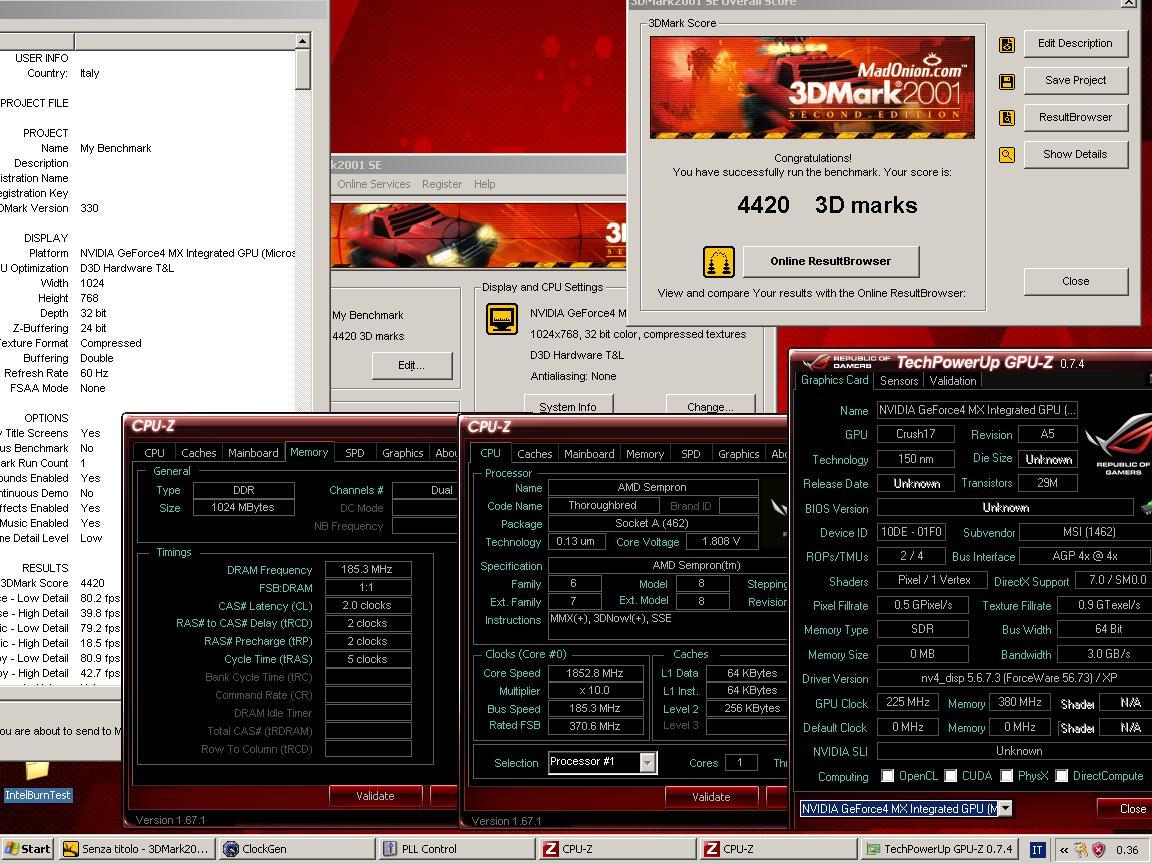This screenshot has width=1152, height=864.
Task: Open Mainboard tab in left CPU-Z window
Action: tap(253, 453)
